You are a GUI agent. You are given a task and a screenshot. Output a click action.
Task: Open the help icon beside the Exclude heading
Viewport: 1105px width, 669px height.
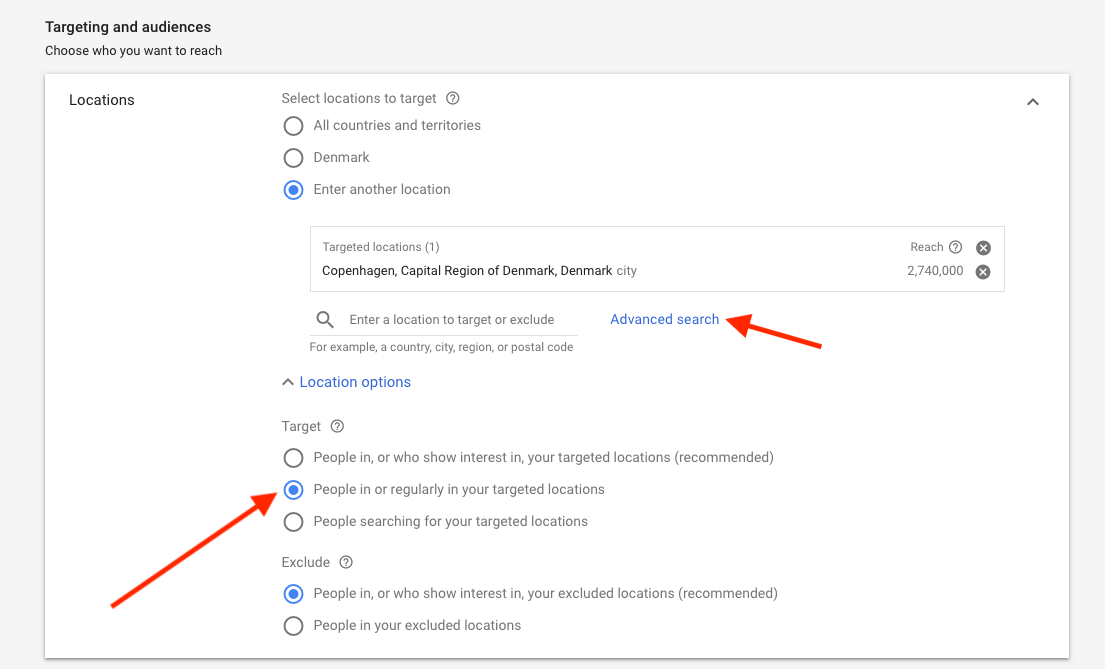click(x=345, y=562)
